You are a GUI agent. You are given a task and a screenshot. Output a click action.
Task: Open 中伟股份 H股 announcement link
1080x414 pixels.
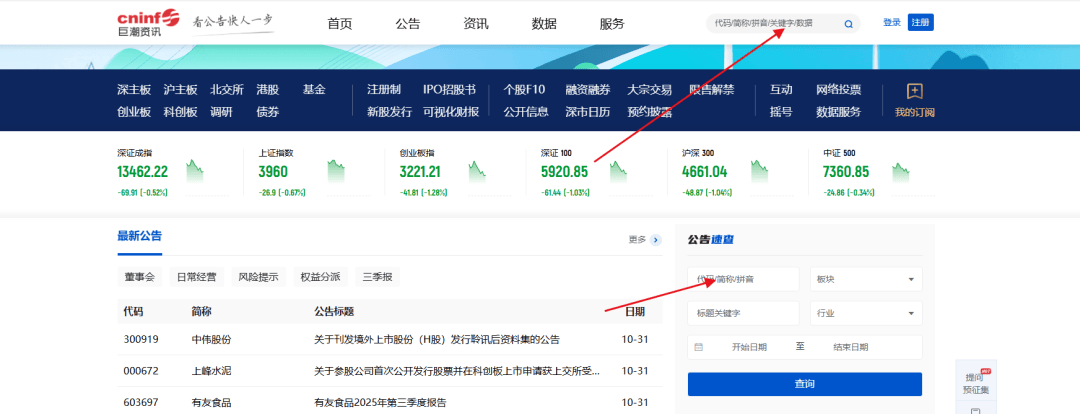450,339
